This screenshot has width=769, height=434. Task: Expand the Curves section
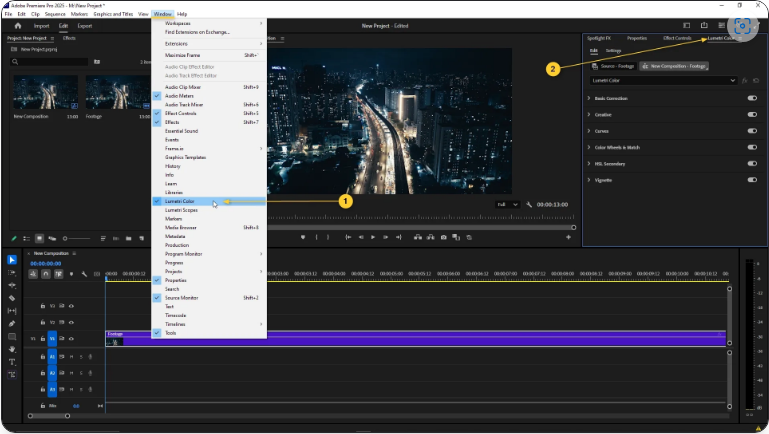(589, 131)
